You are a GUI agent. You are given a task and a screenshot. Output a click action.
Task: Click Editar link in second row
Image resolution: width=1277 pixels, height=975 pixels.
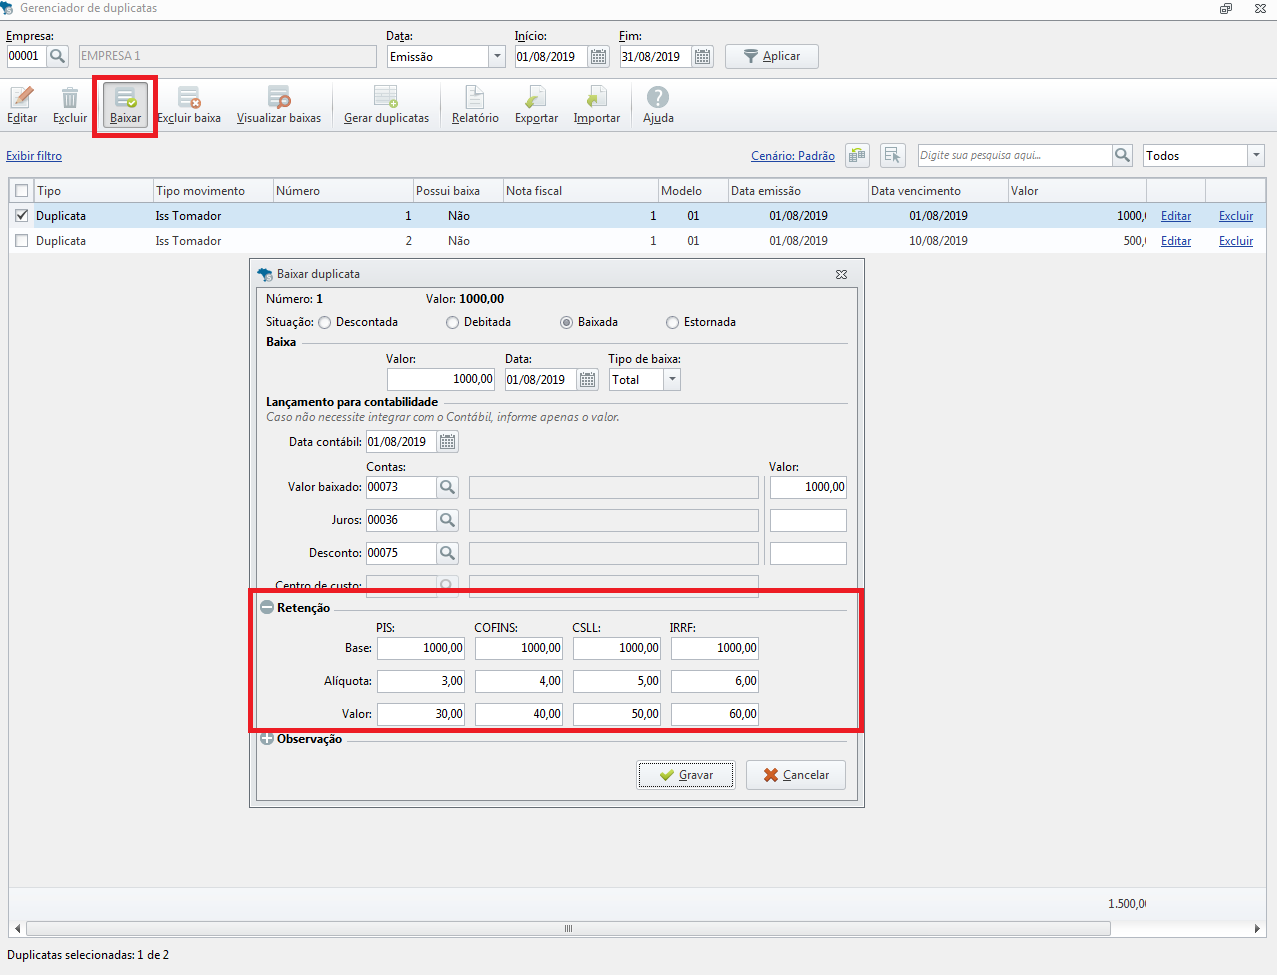(1176, 241)
